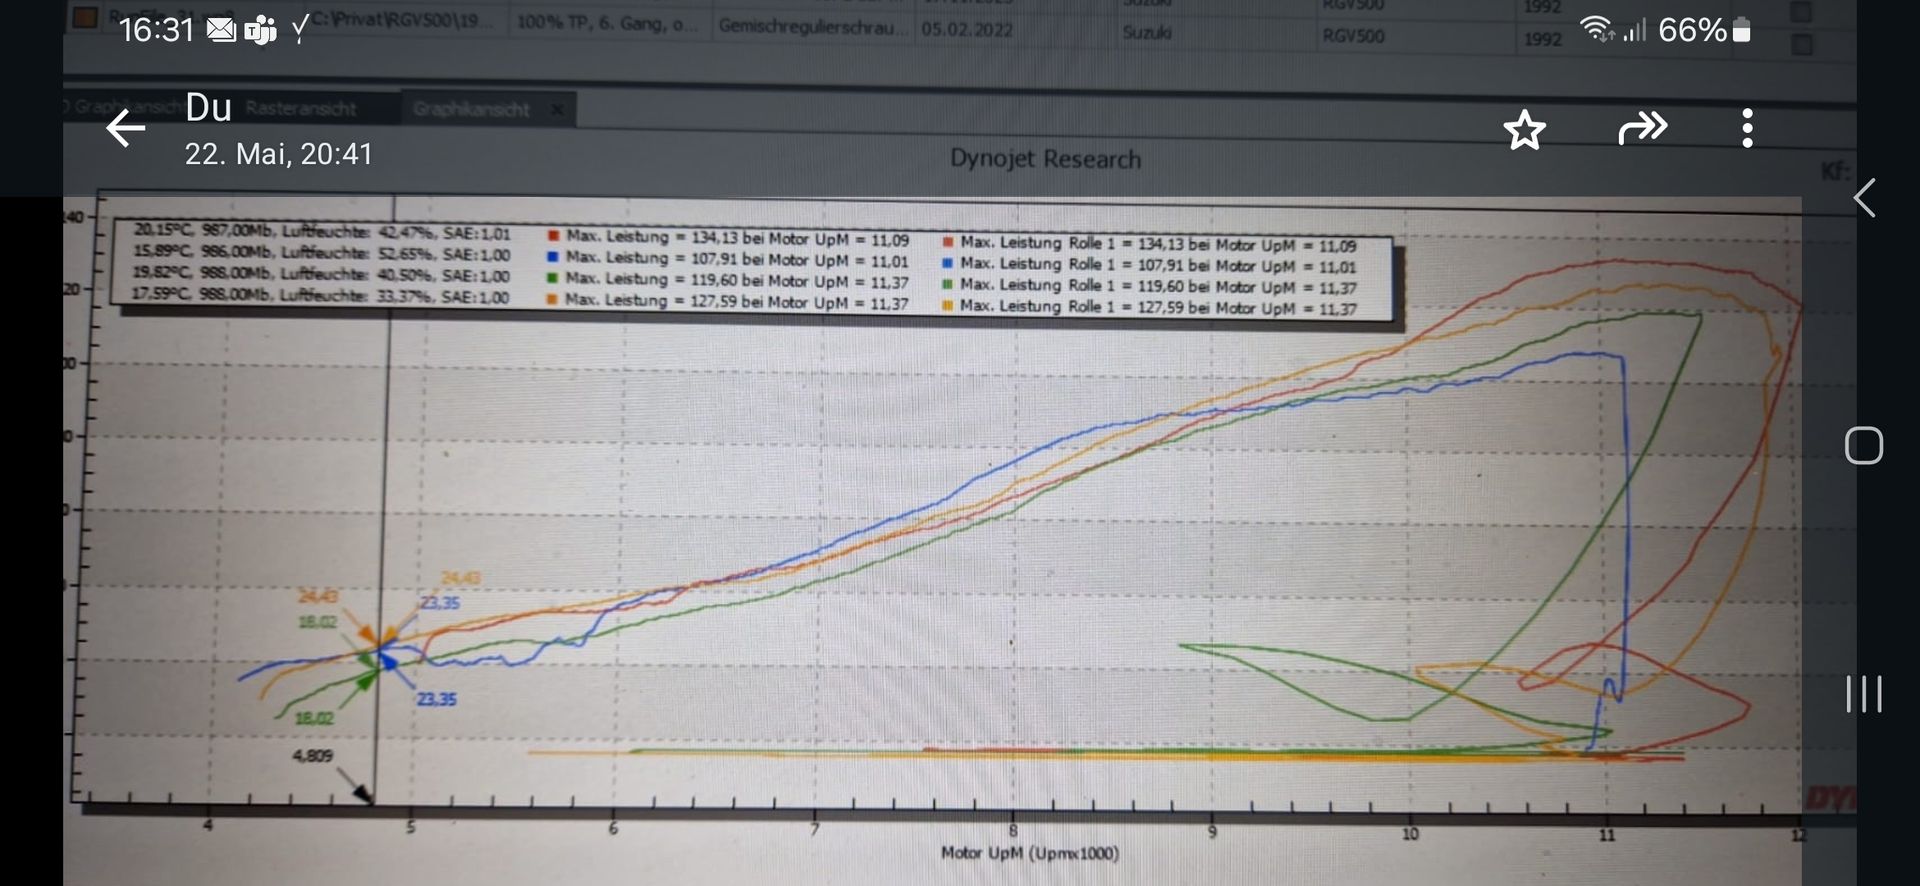Select sender name "Du" in the header
1920x886 pixels.
[x=208, y=107]
